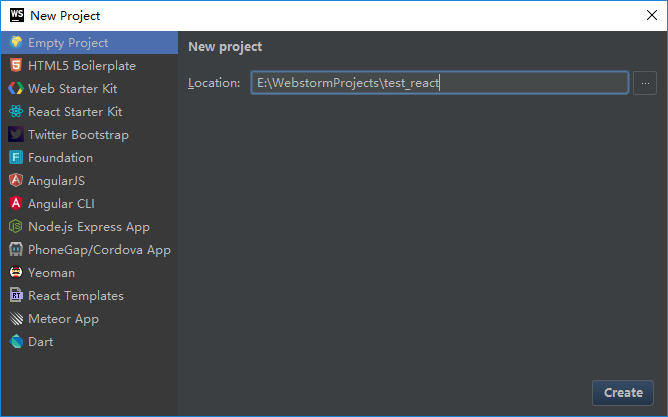668x417 pixels.
Task: Click the React Starter Kit atom icon
Action: click(x=16, y=112)
